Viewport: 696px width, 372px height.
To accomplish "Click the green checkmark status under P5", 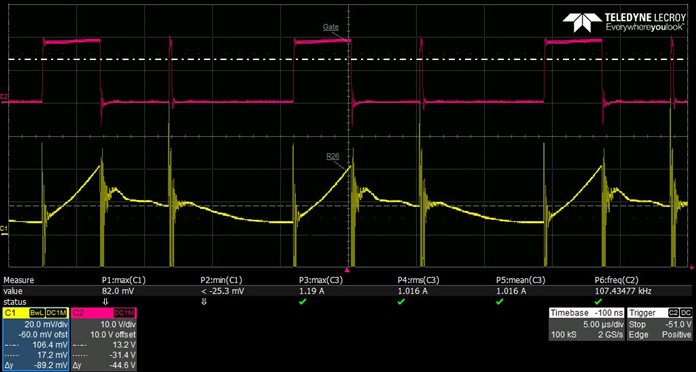I will tap(499, 302).
